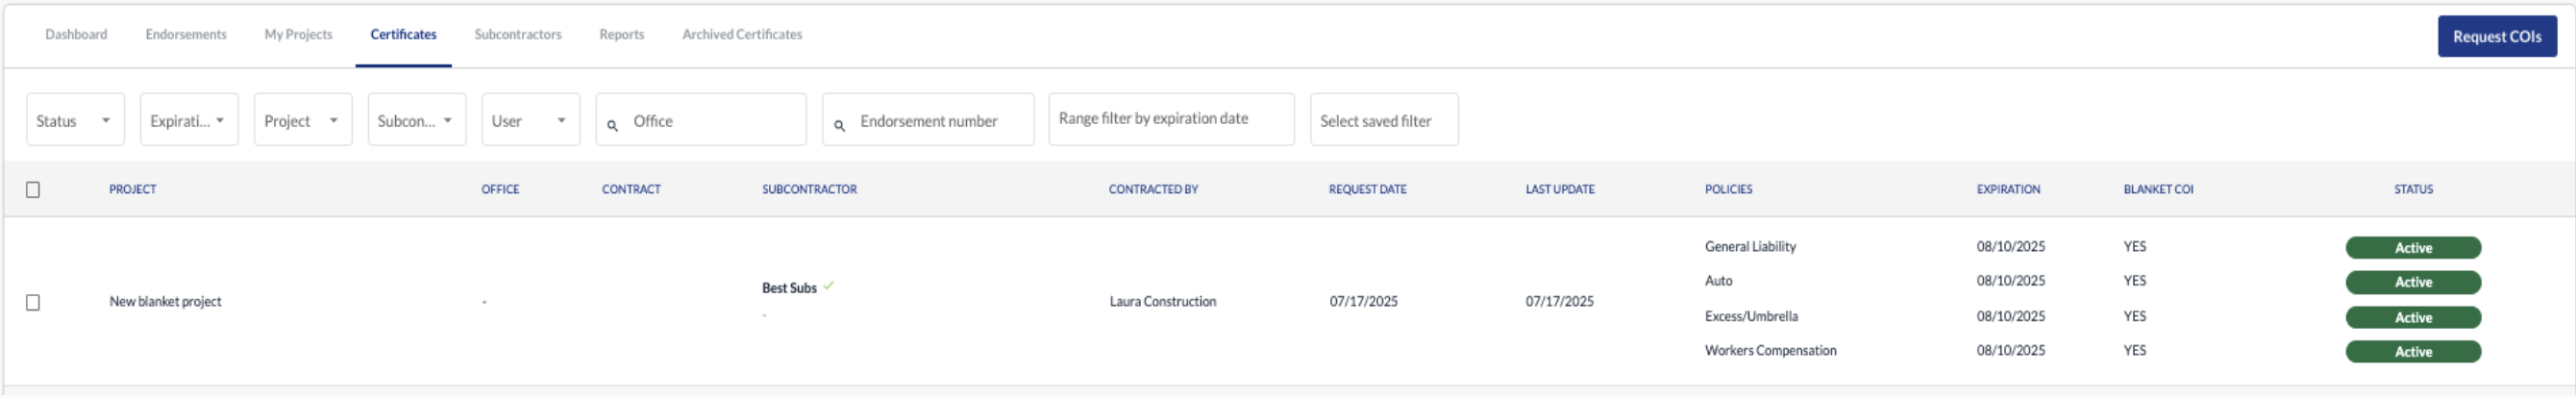Switch to the Dashboard tab
Viewport: 2576px width, 398px height.
pos(76,34)
